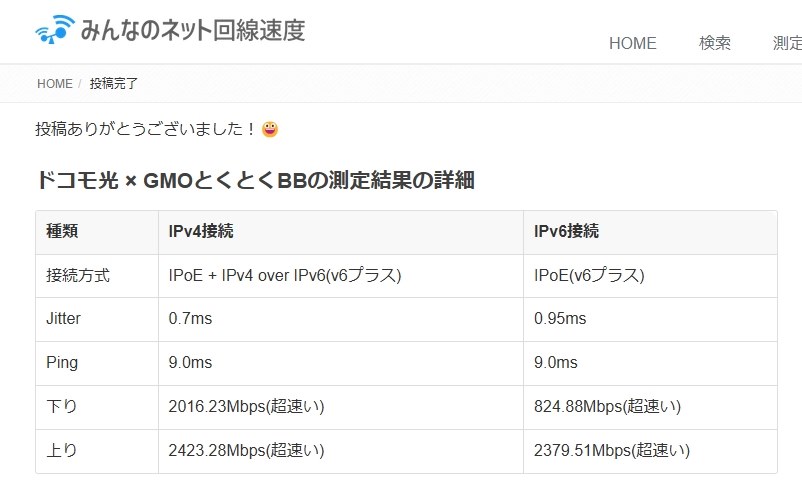Select the IPv6 download speed 824.88Mbps cell
This screenshot has height=502, width=802.
coord(650,407)
